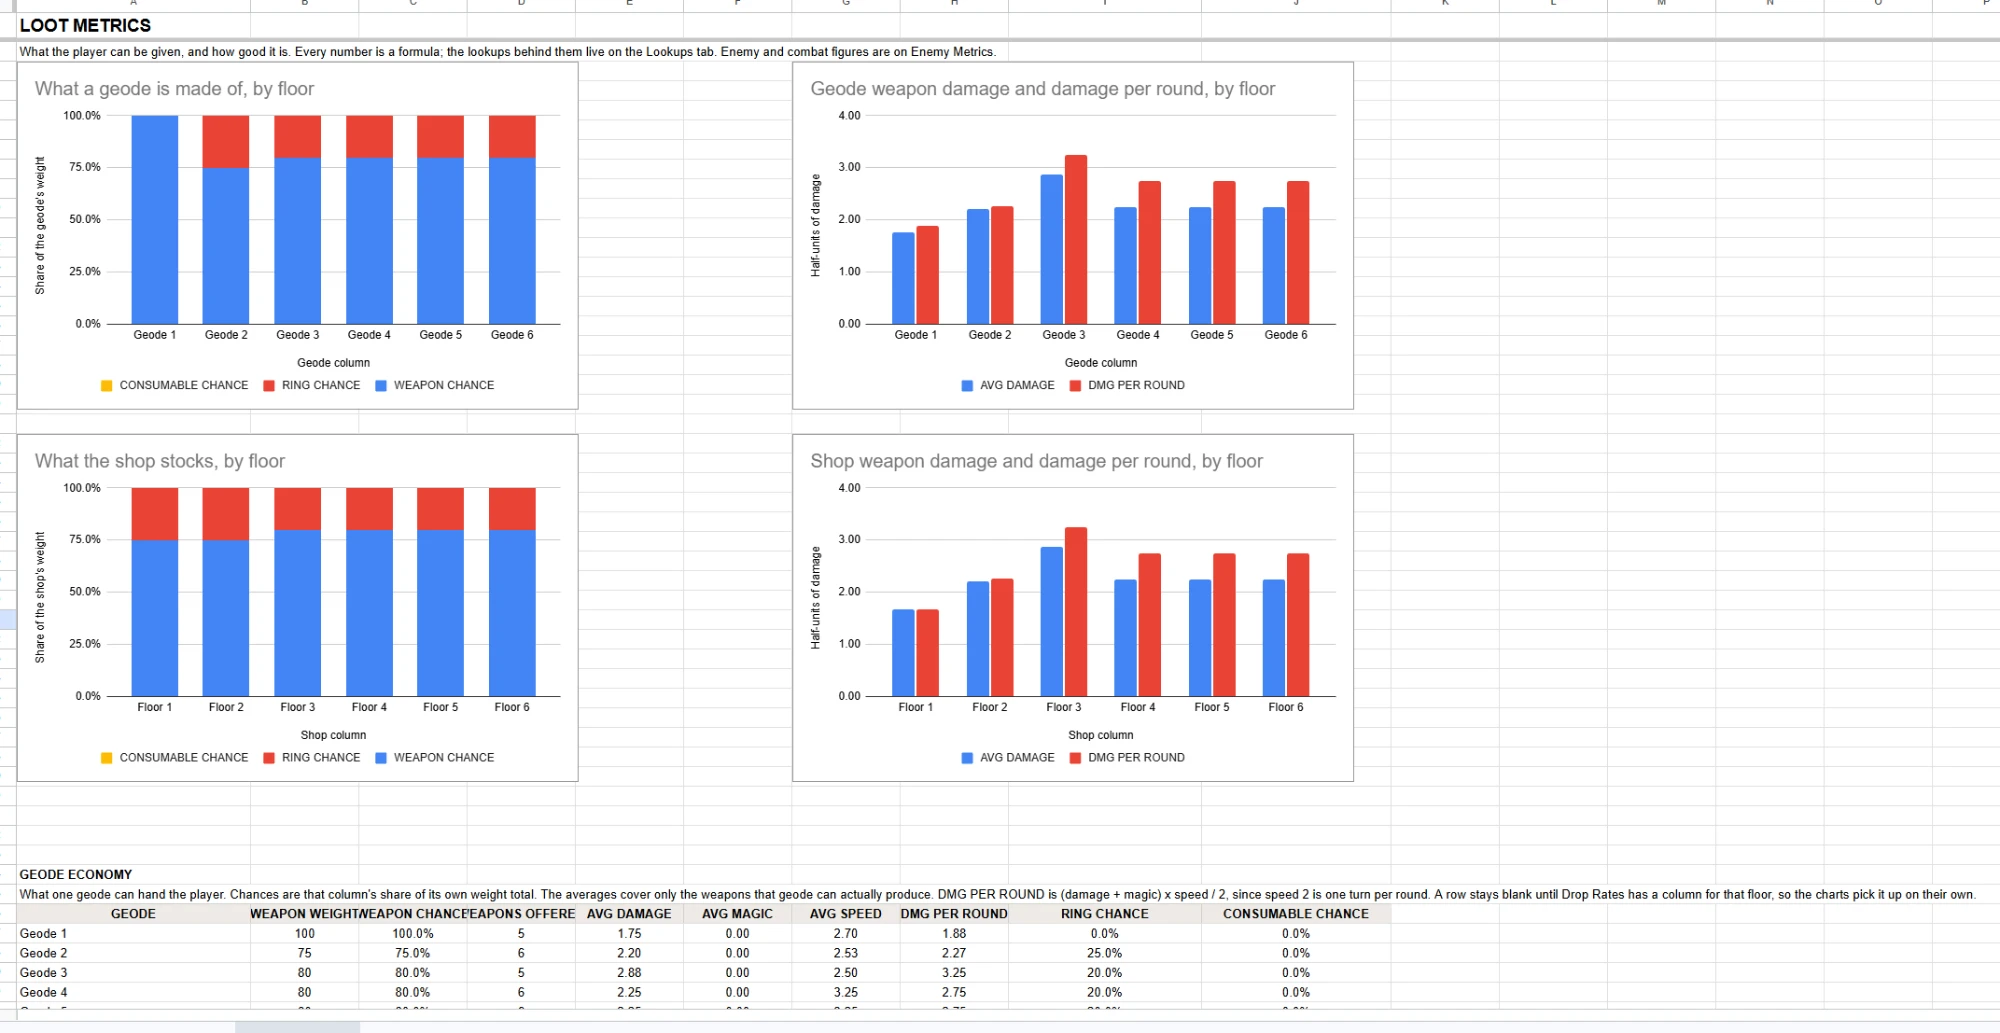
Task: Select the Geode 4 damage per round cell "2.75"
Action: coord(954,993)
